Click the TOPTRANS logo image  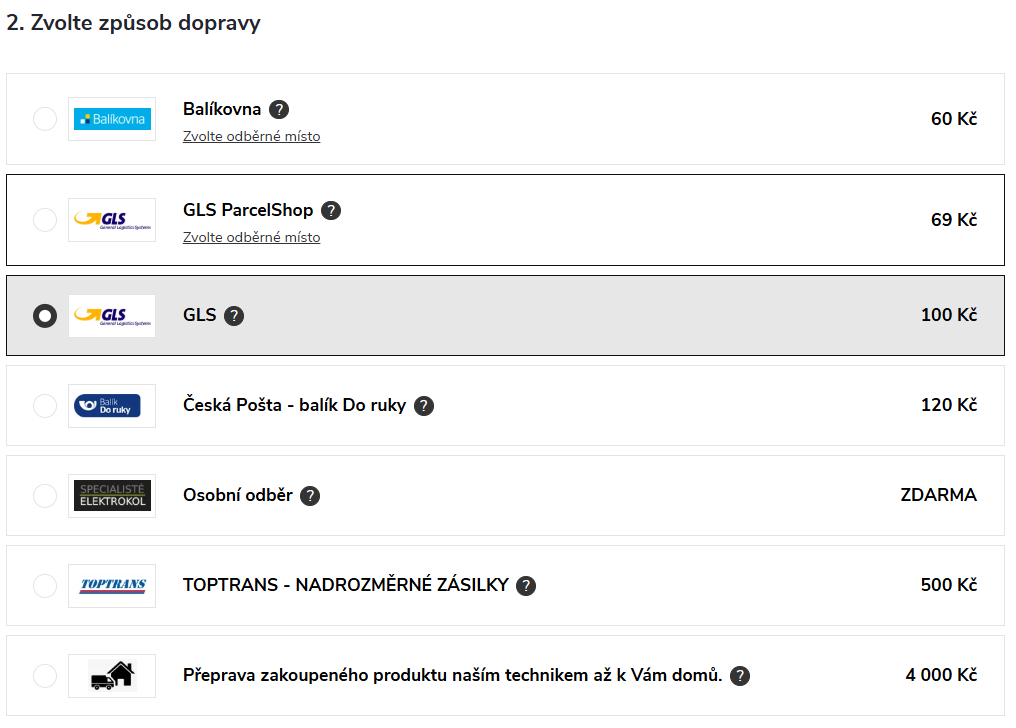pos(112,586)
